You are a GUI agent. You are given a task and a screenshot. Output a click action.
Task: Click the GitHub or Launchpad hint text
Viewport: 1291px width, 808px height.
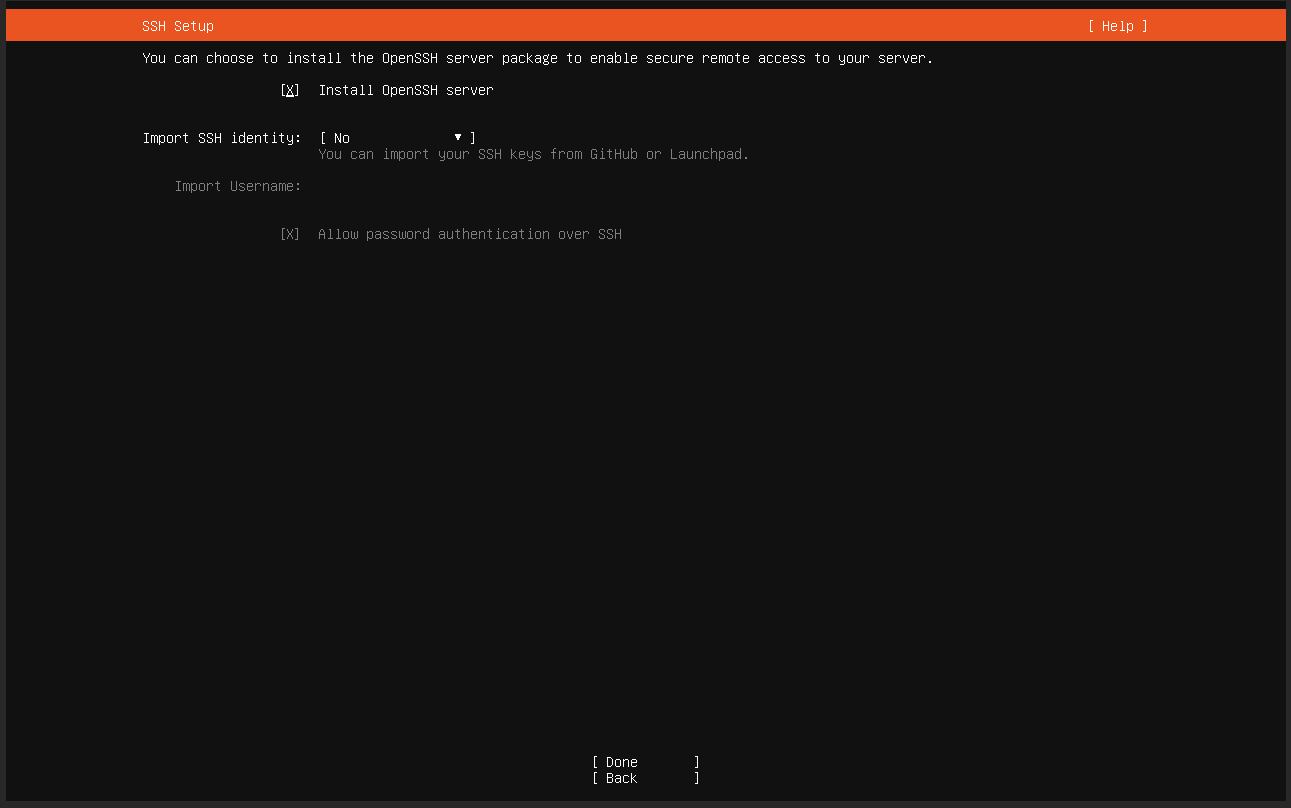point(533,154)
